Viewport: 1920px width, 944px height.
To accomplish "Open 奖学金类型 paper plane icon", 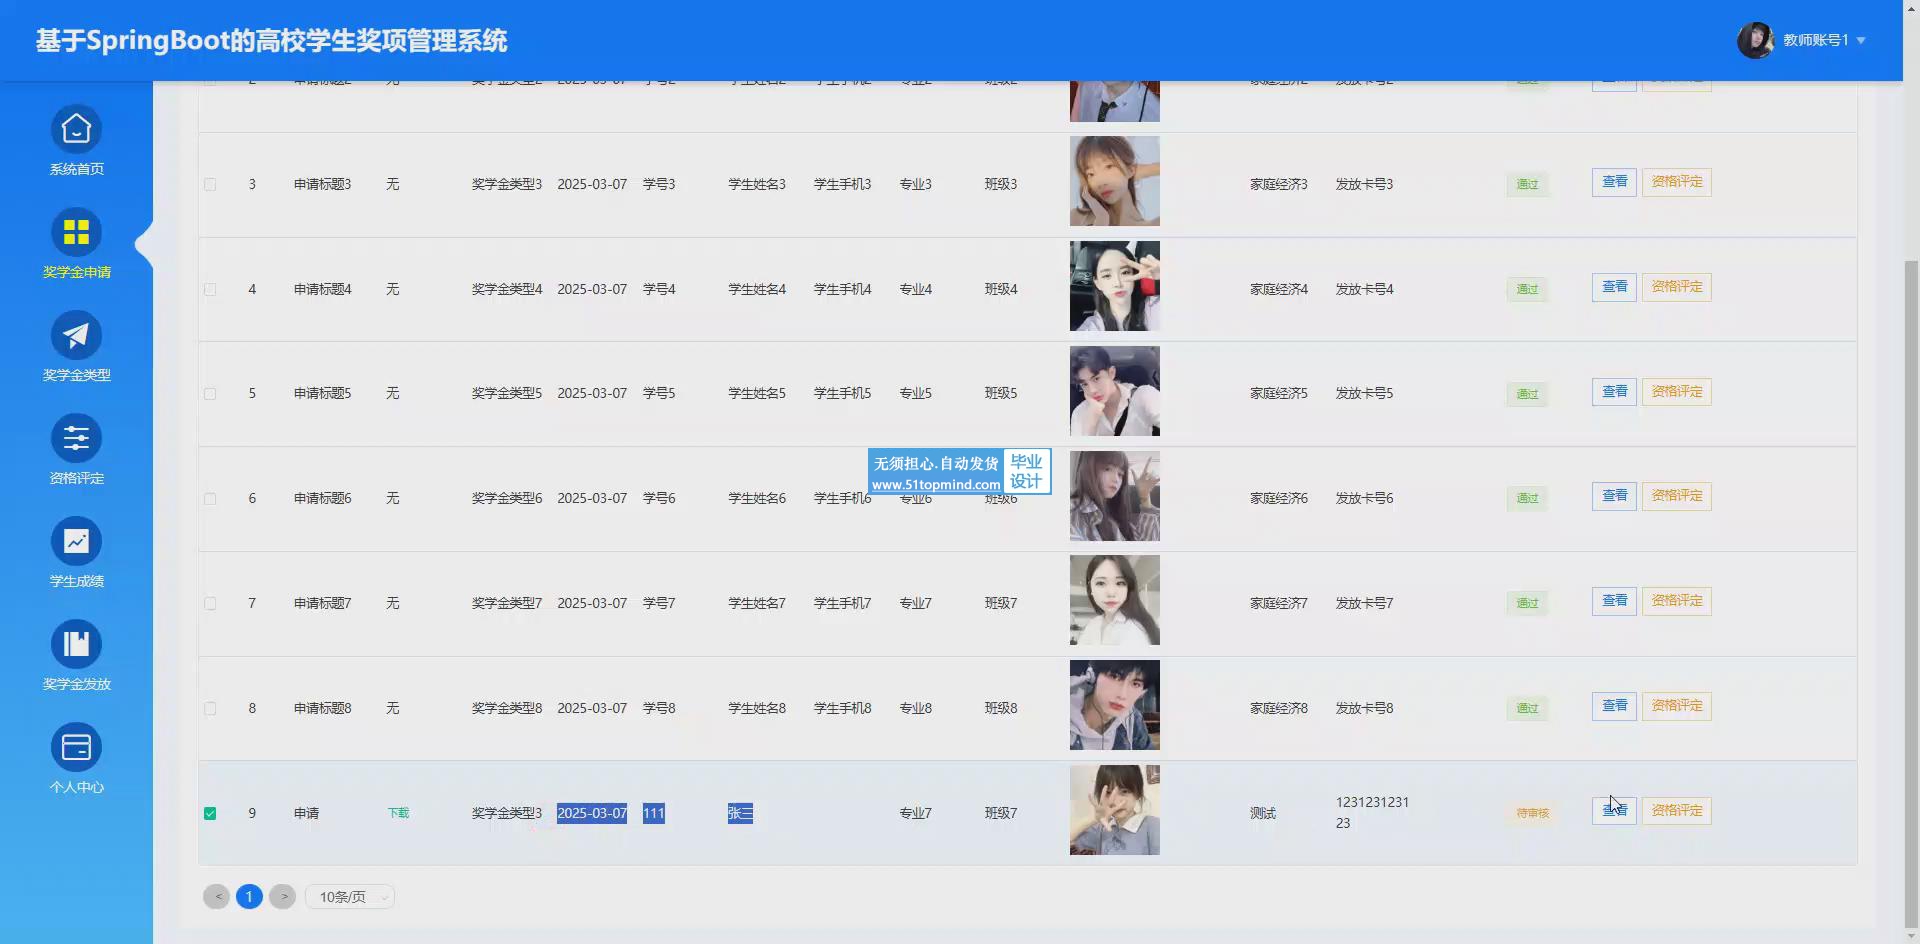I will 76,336.
